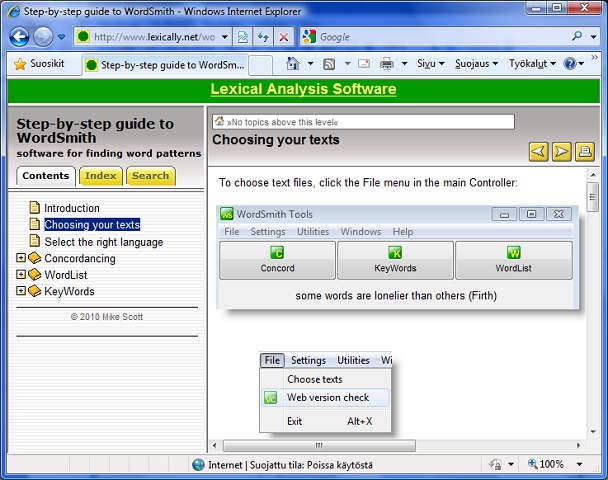Viewport: 608px width, 480px height.
Task: Switch to the Contents tab
Action: pyautogui.click(x=46, y=176)
